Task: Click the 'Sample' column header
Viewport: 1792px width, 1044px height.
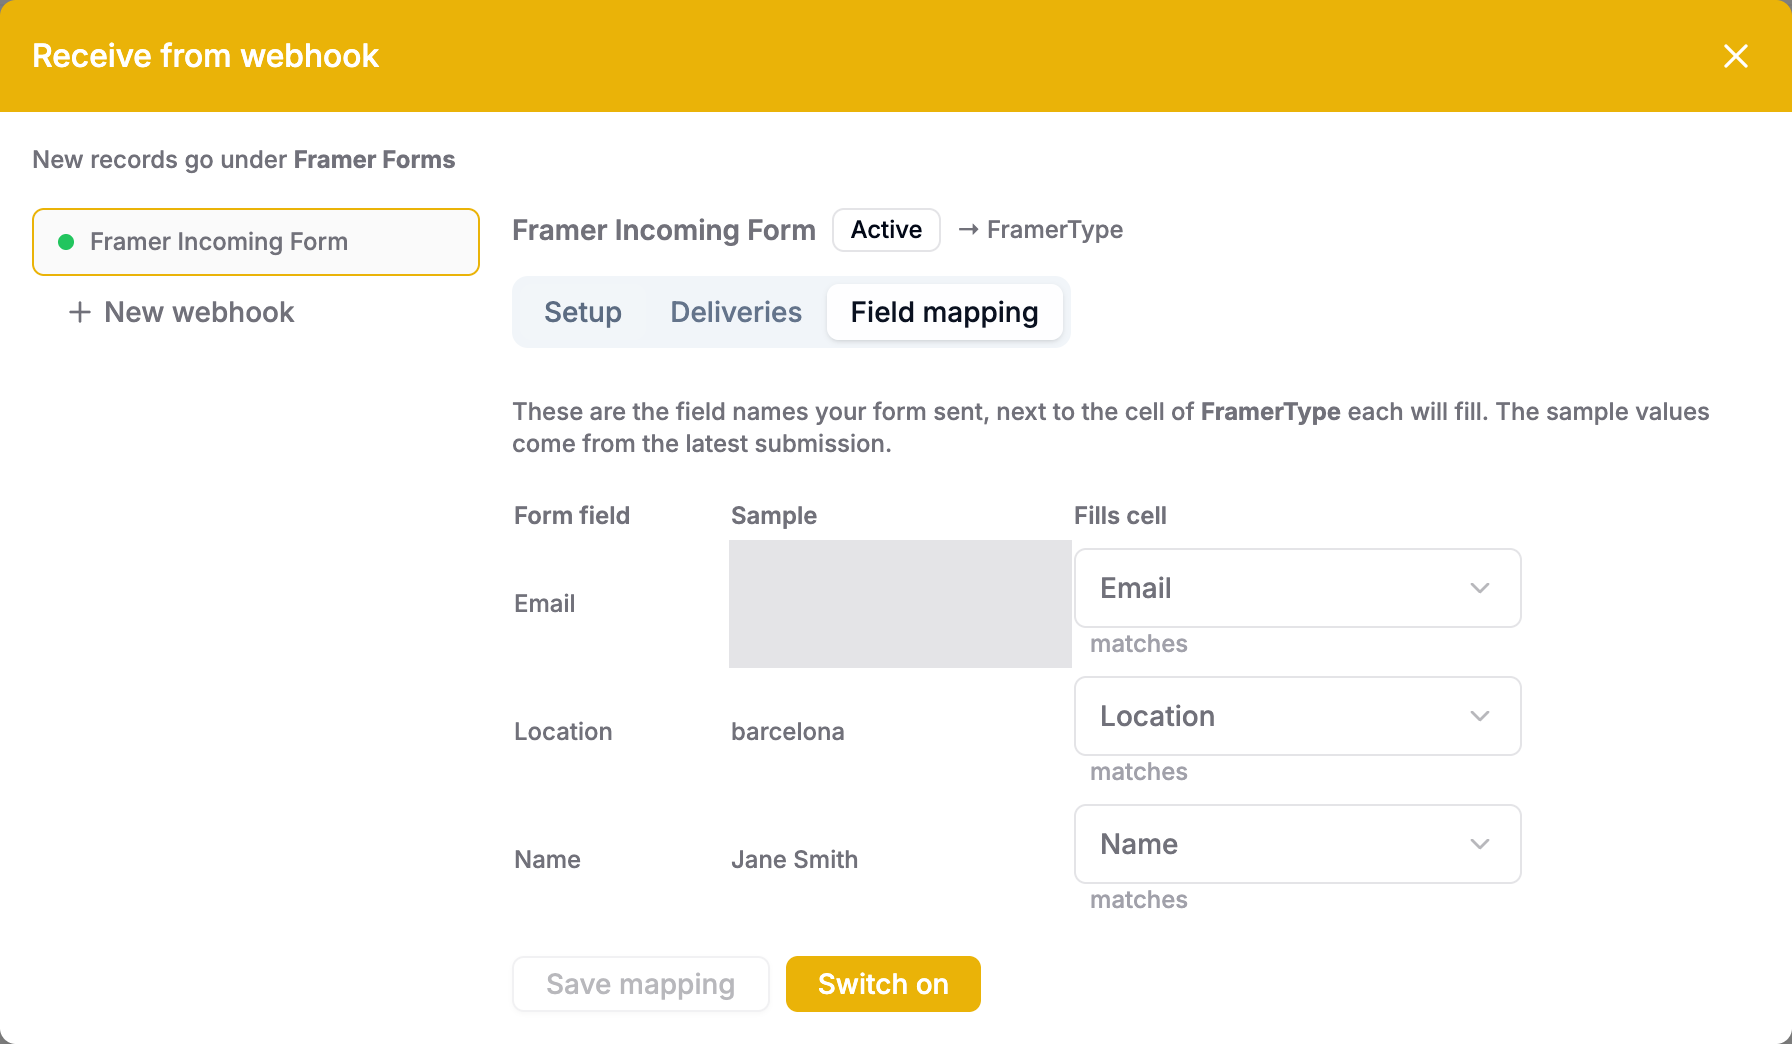Action: pos(774,516)
